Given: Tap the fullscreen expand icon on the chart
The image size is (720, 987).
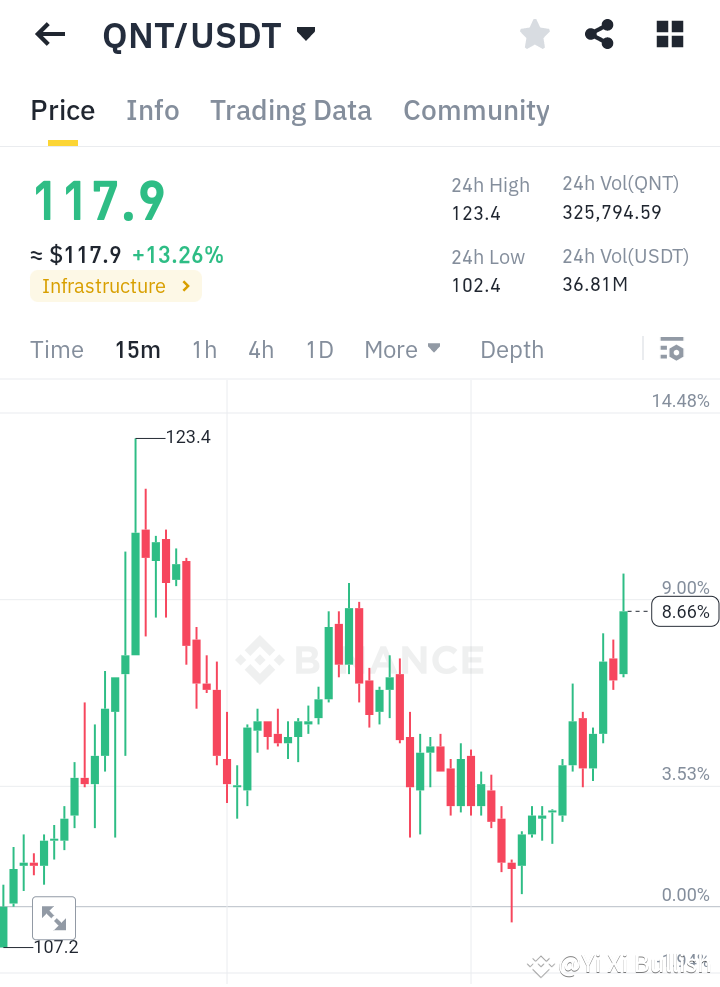Looking at the screenshot, I should (x=53, y=917).
